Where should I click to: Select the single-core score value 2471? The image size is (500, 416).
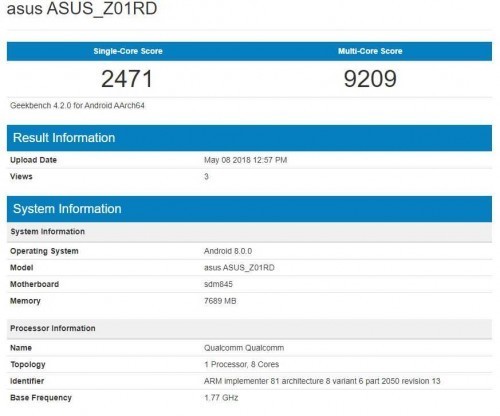[127, 79]
